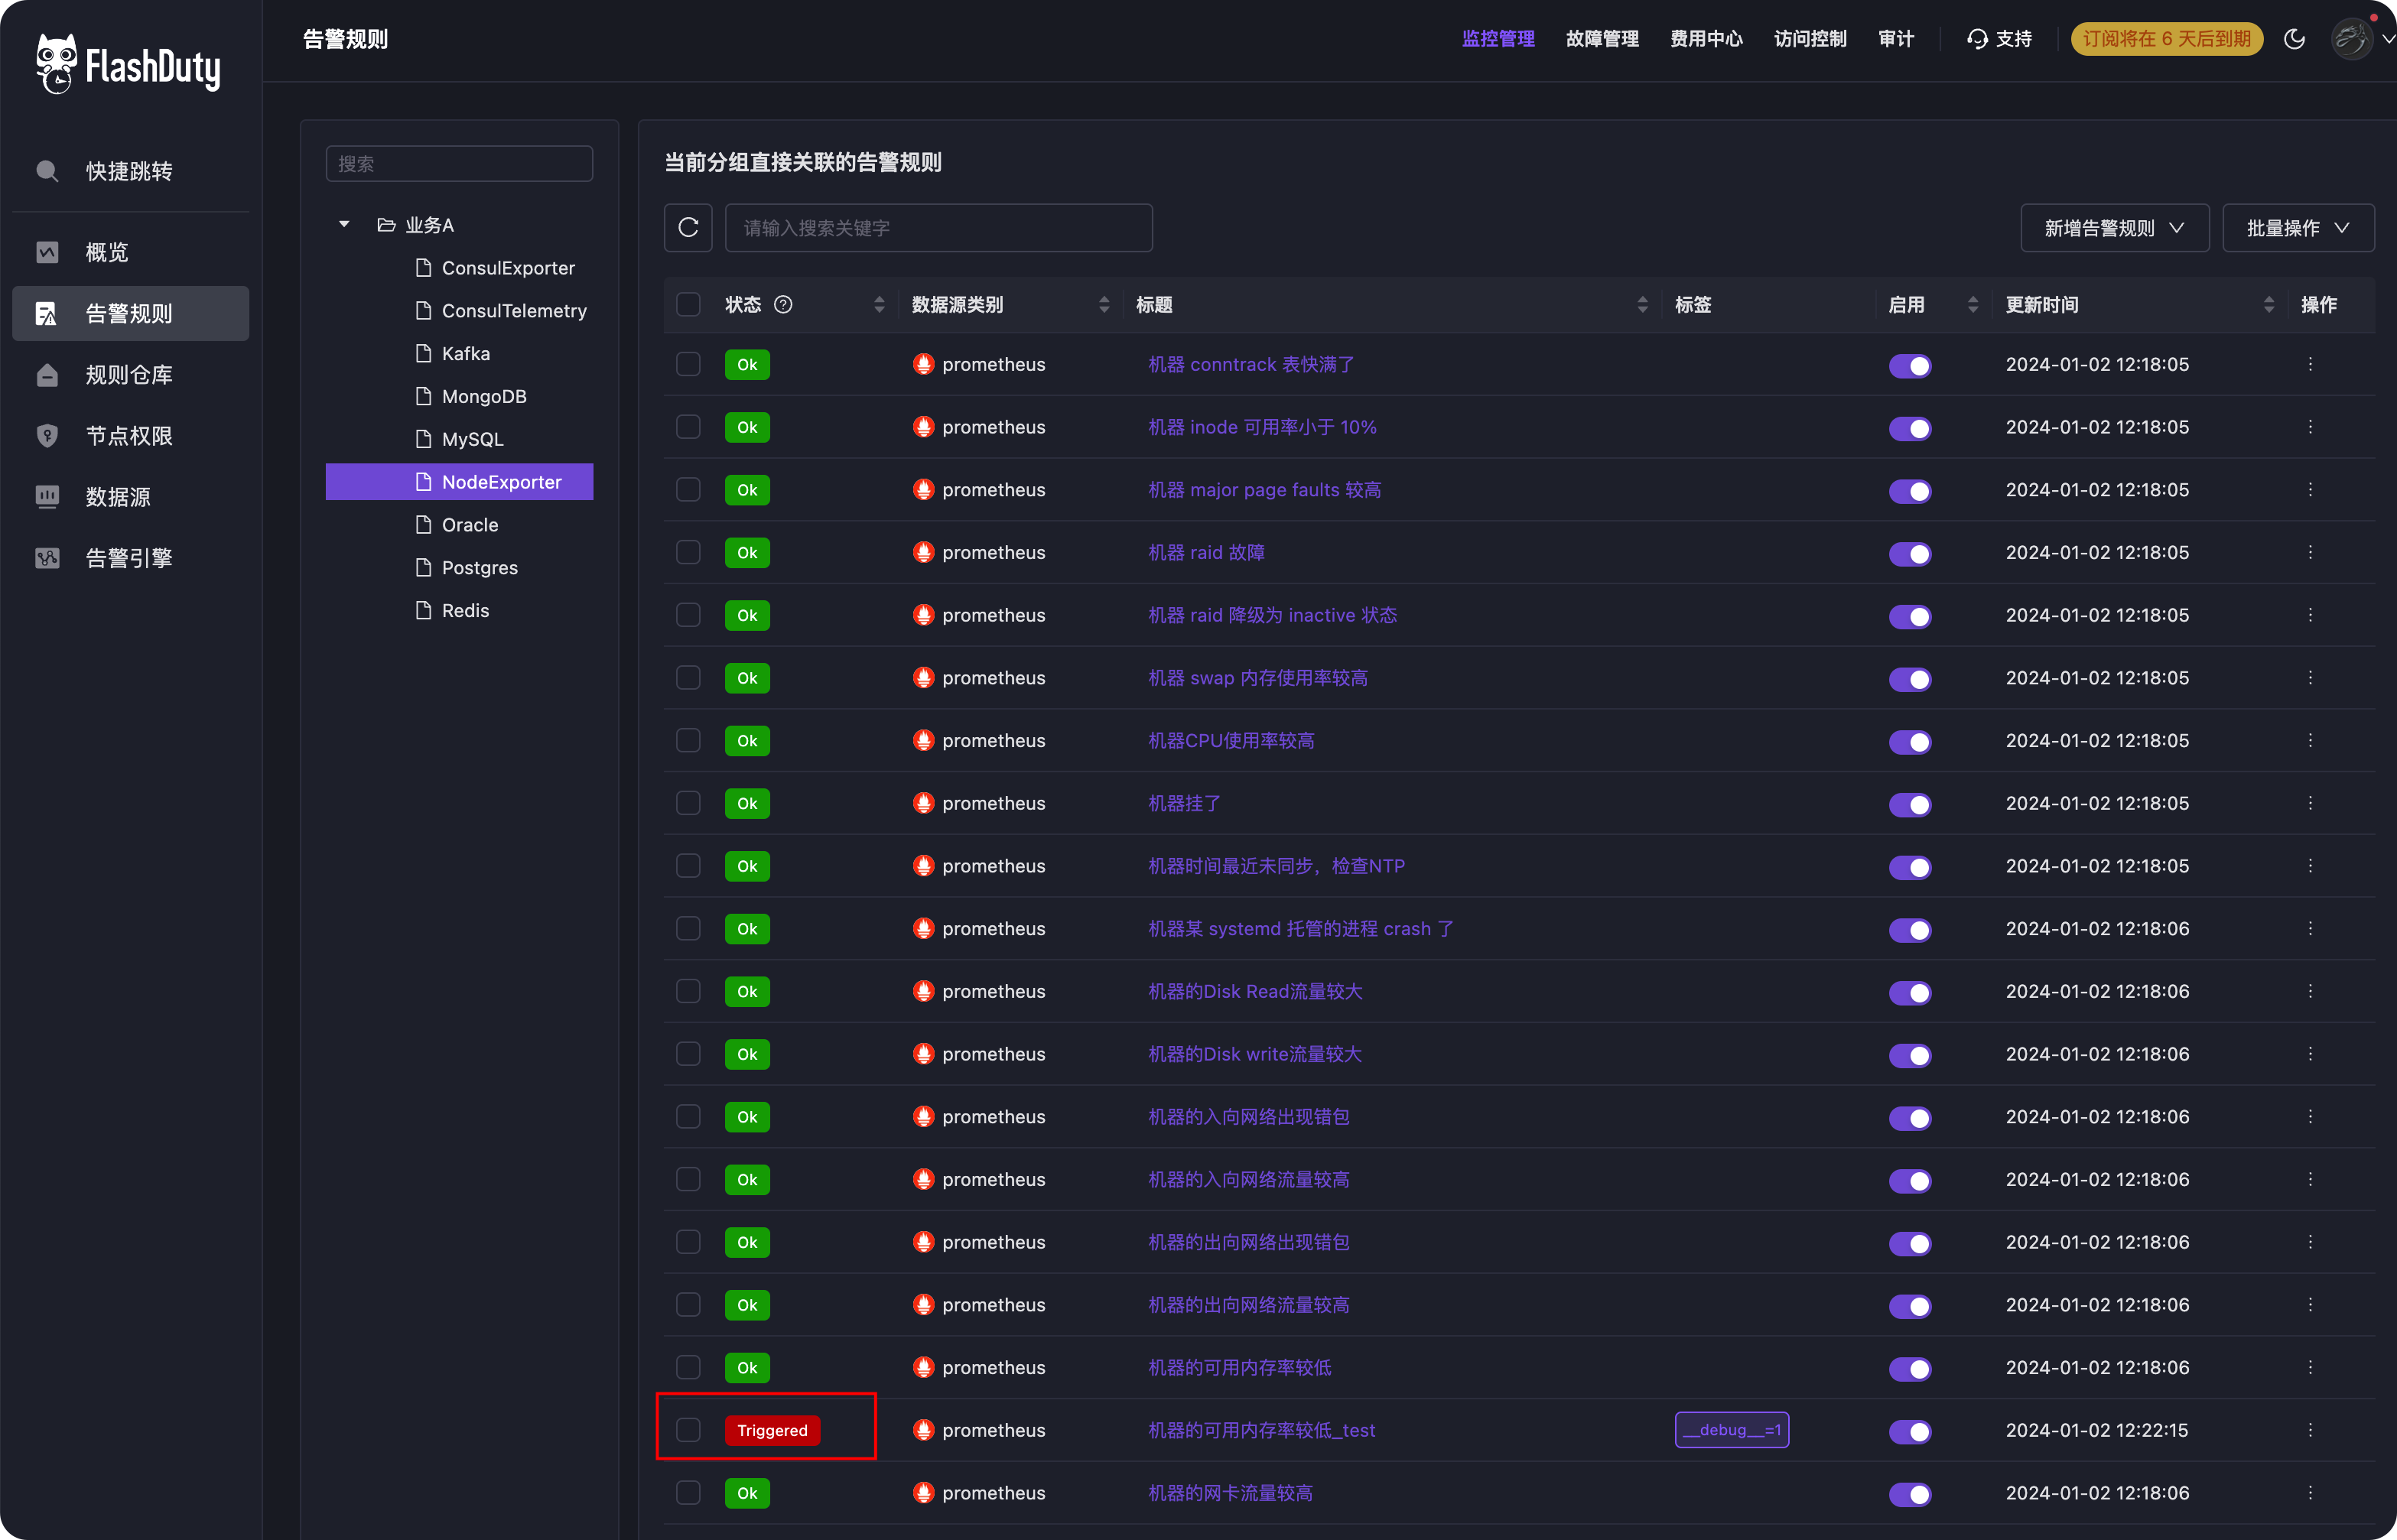2397x1540 pixels.
Task: Expand the 批量操作 dropdown
Action: [x=2297, y=228]
